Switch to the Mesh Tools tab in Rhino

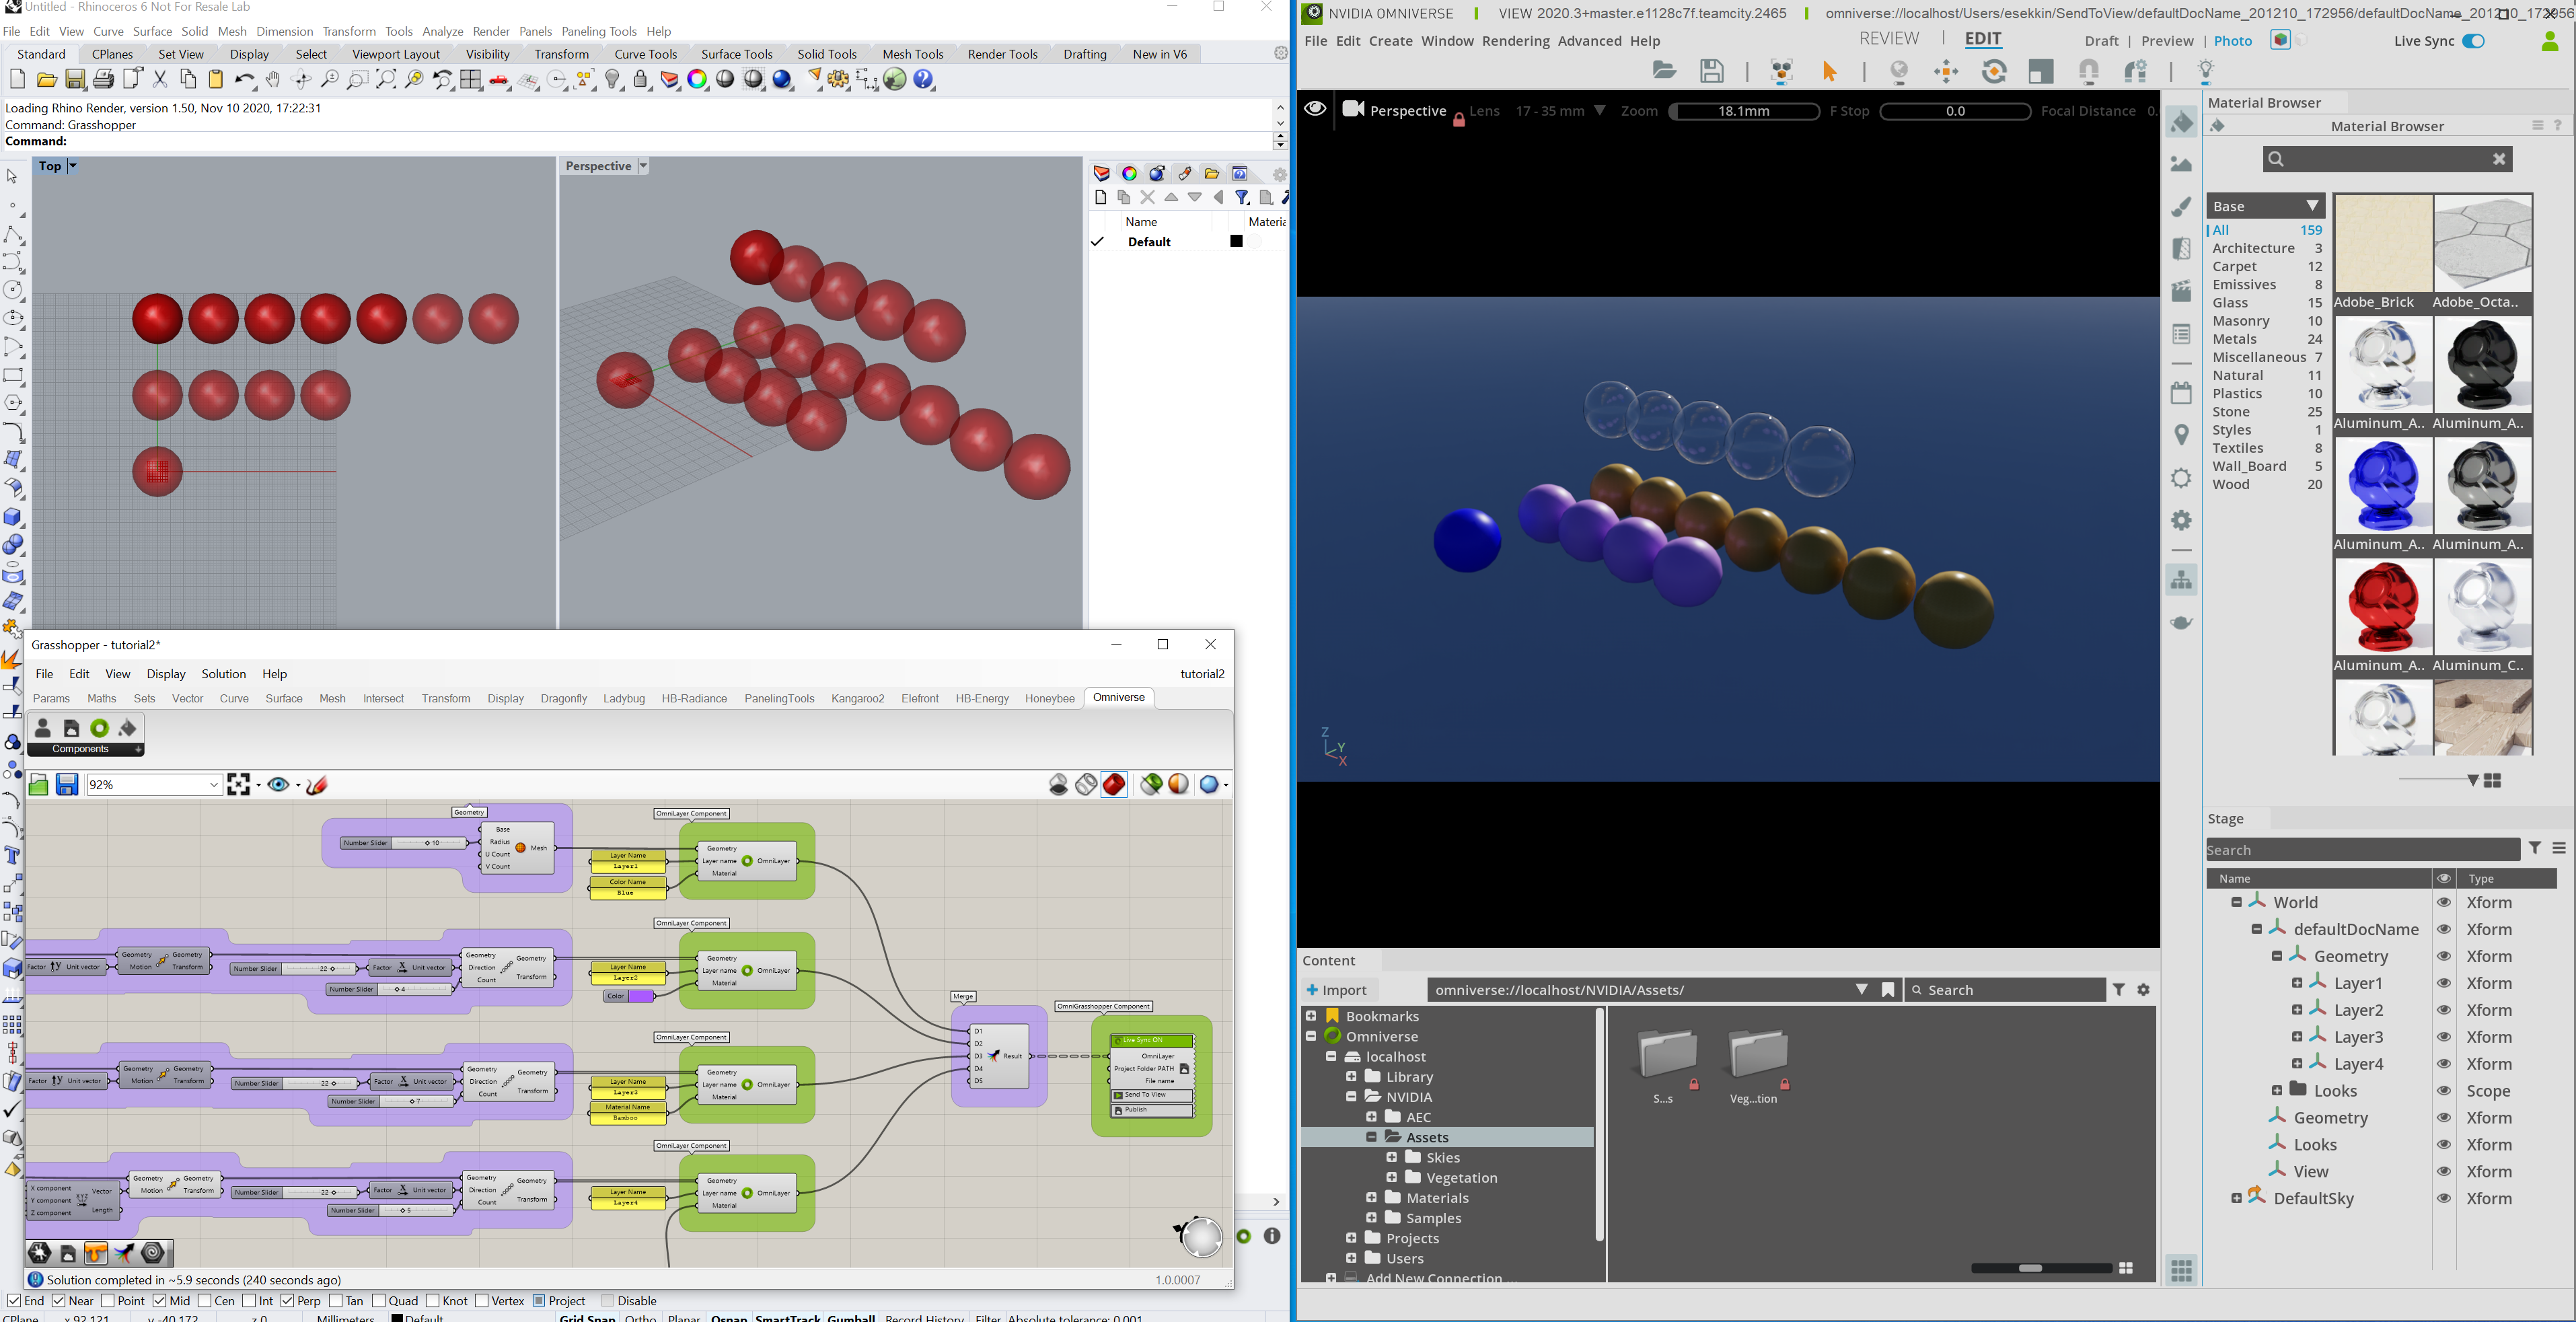tap(912, 55)
